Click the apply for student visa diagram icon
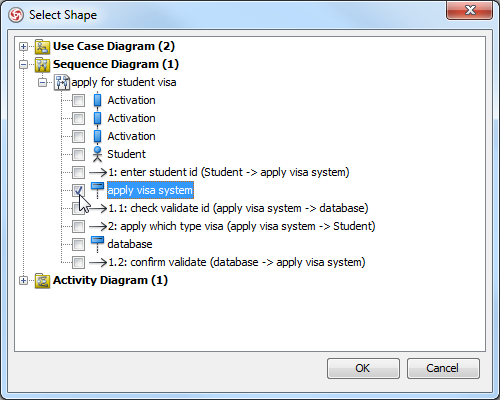 (62, 82)
